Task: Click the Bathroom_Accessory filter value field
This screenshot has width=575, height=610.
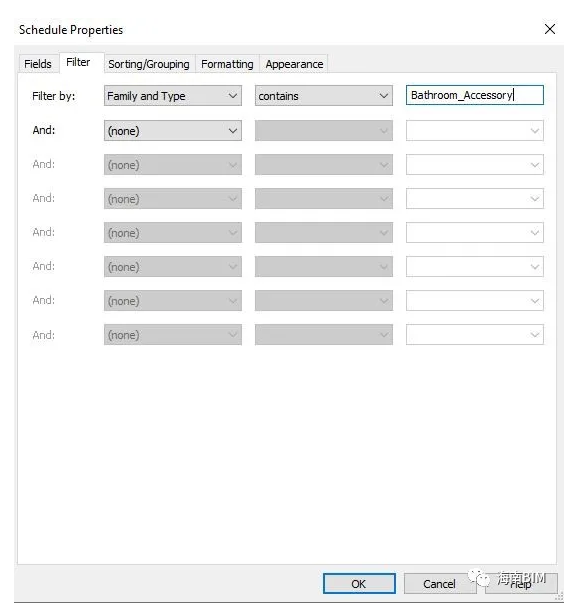Action: point(475,95)
